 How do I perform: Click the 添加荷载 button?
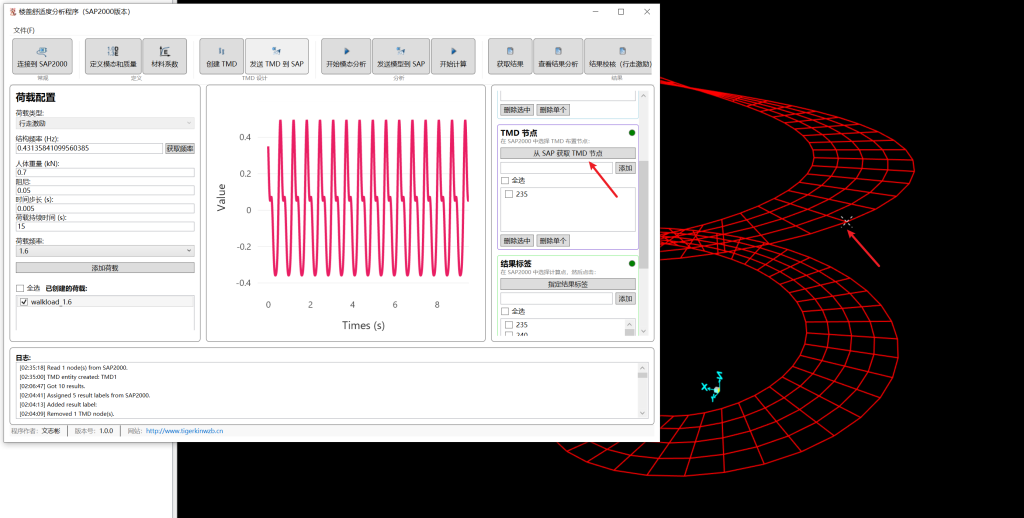105,268
